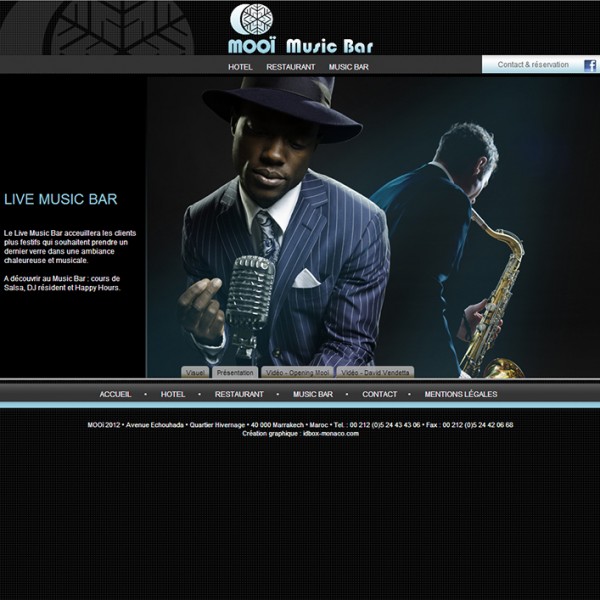Open the Vidéo - Opening Mooï tab
The height and width of the screenshot is (600, 600).
[x=296, y=372]
